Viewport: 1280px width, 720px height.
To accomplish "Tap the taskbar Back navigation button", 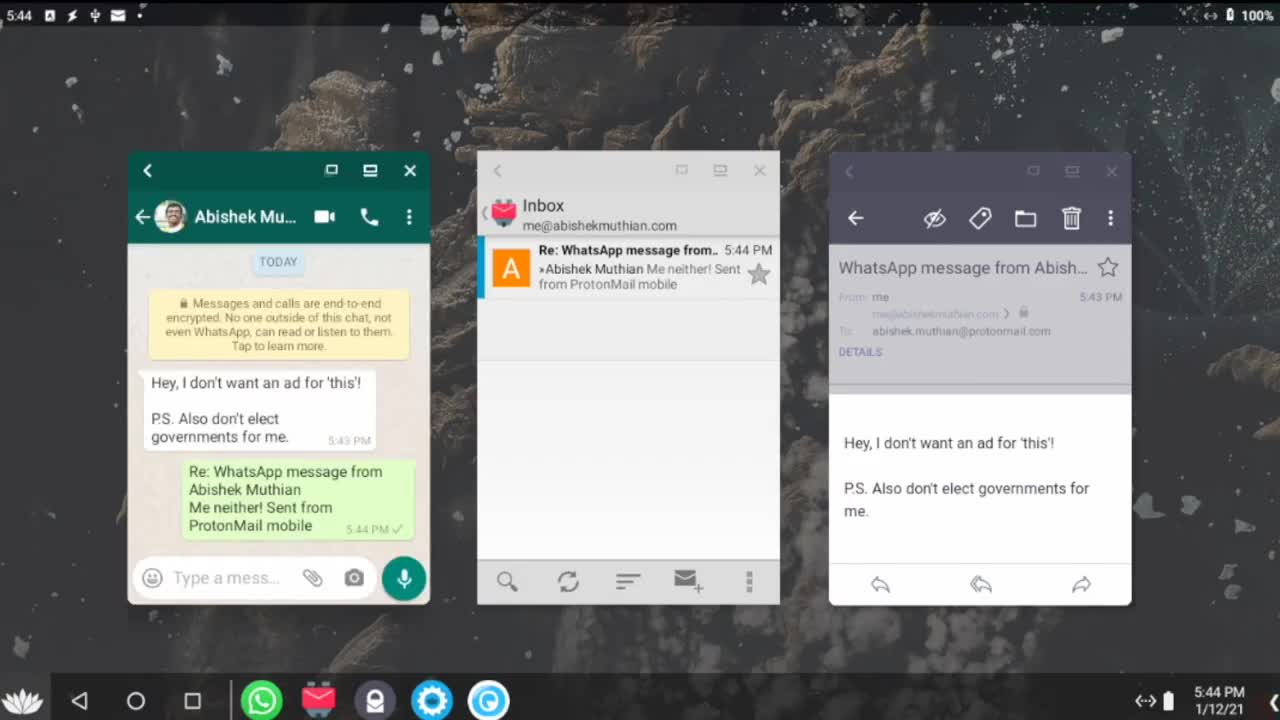I will coord(80,701).
